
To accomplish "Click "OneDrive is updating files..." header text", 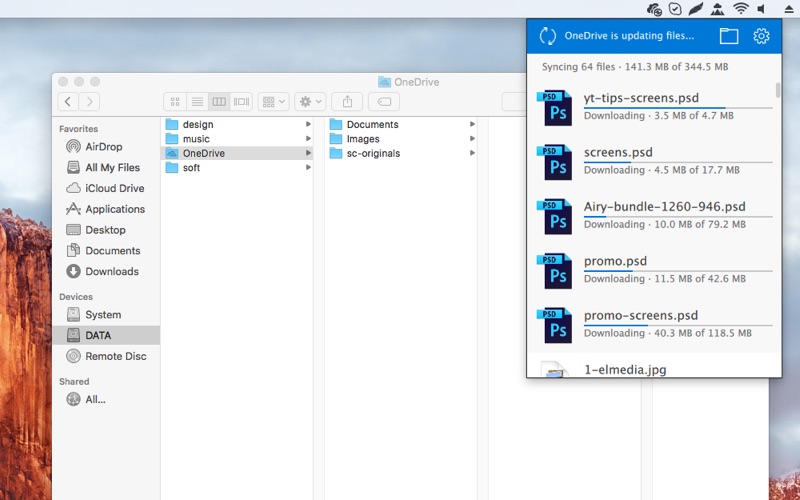I will click(x=629, y=36).
